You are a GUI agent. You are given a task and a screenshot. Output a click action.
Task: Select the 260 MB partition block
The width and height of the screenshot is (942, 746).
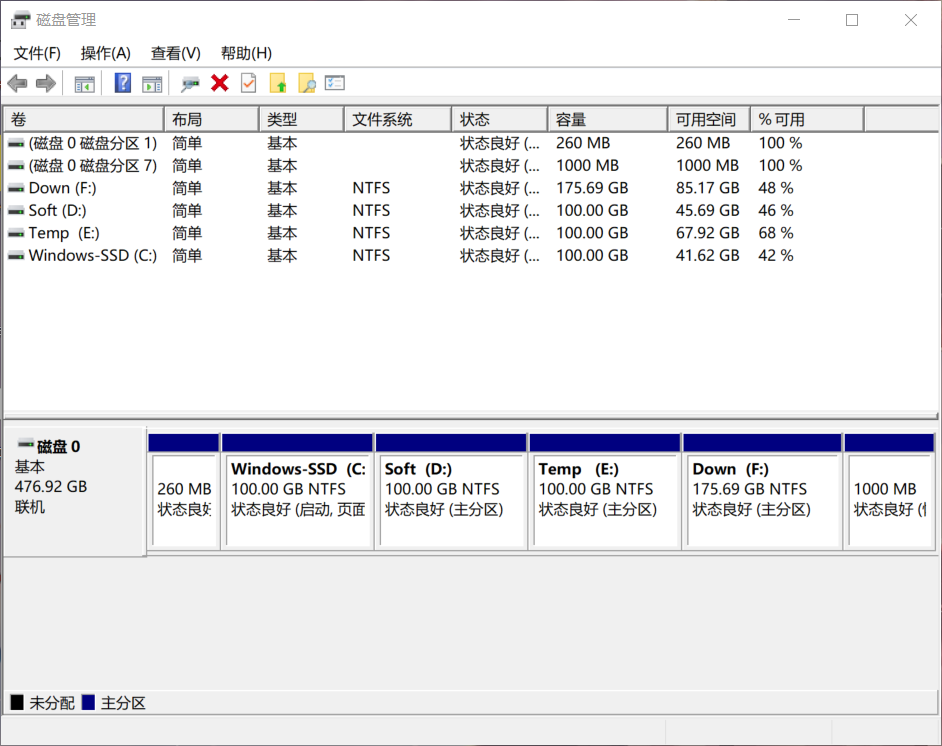coord(184,491)
